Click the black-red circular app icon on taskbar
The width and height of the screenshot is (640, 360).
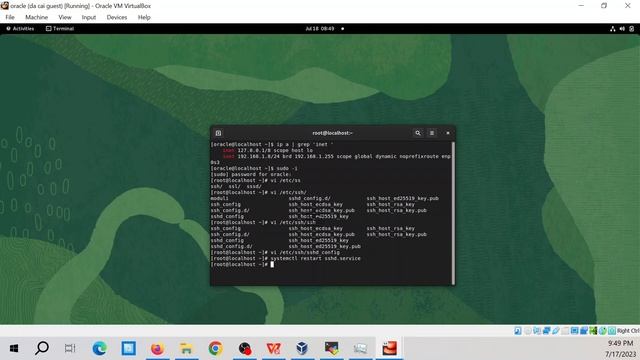(x=244, y=348)
